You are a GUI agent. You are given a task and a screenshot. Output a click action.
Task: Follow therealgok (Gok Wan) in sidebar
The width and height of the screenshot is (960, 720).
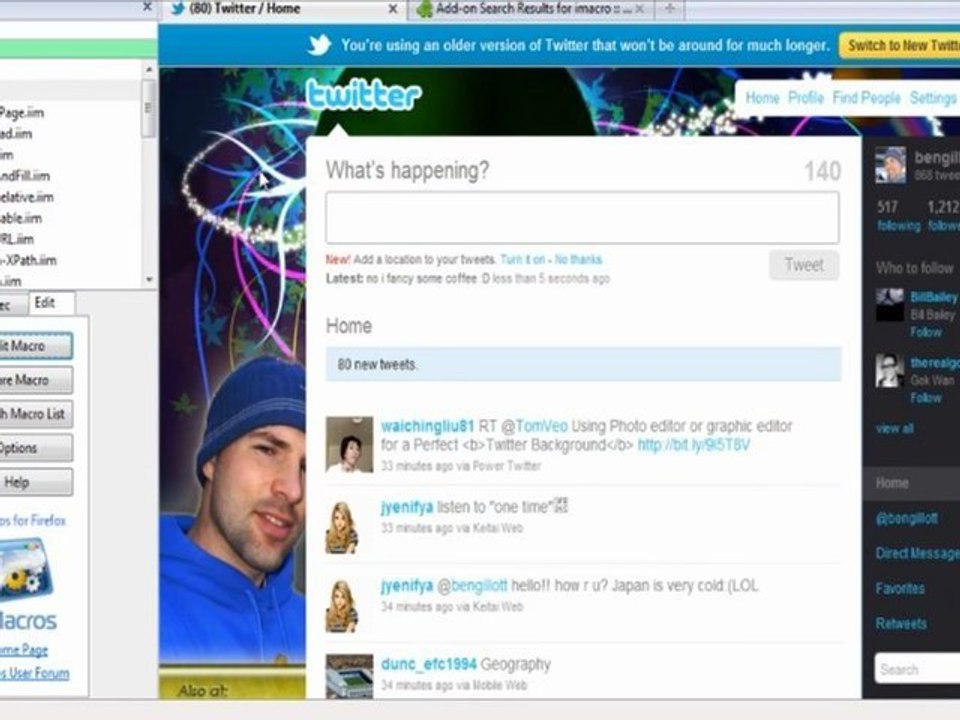[926, 399]
